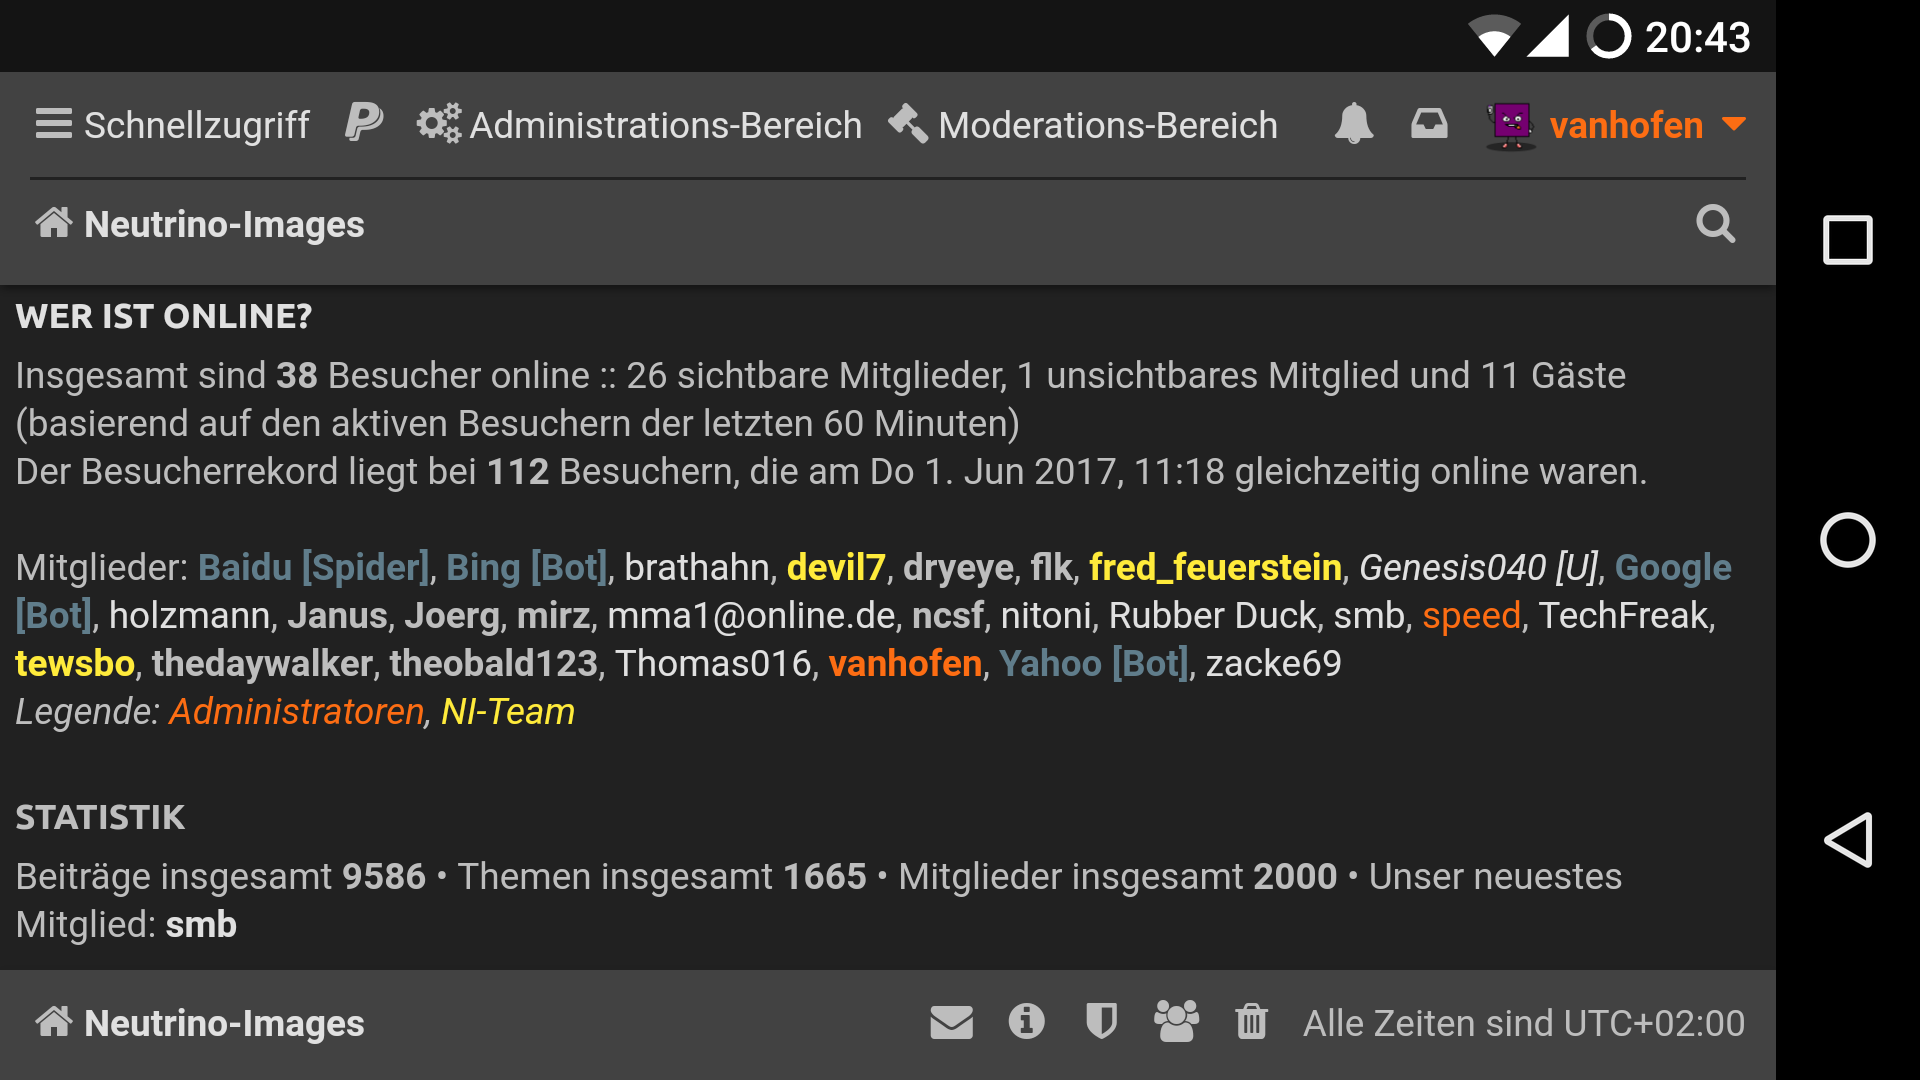
Task: Open newest member smb in statistics
Action: click(201, 924)
